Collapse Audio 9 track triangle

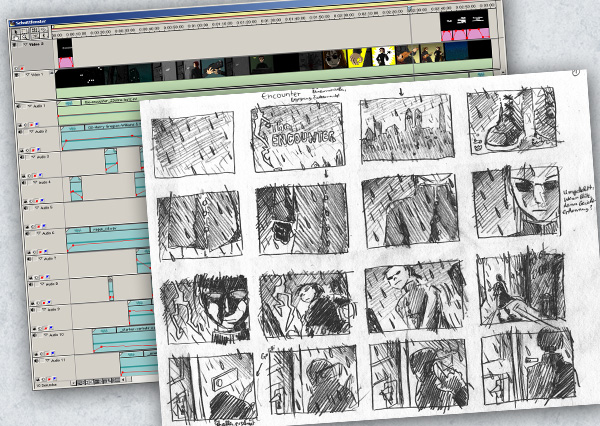[x=44, y=309]
